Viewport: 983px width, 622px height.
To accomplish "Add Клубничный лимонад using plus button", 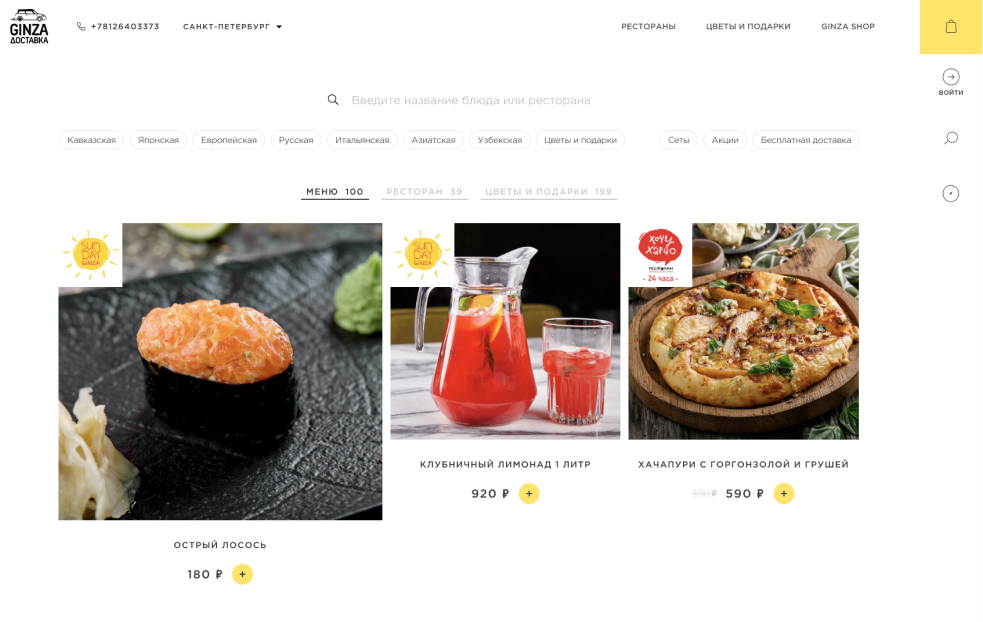I will pyautogui.click(x=528, y=493).
